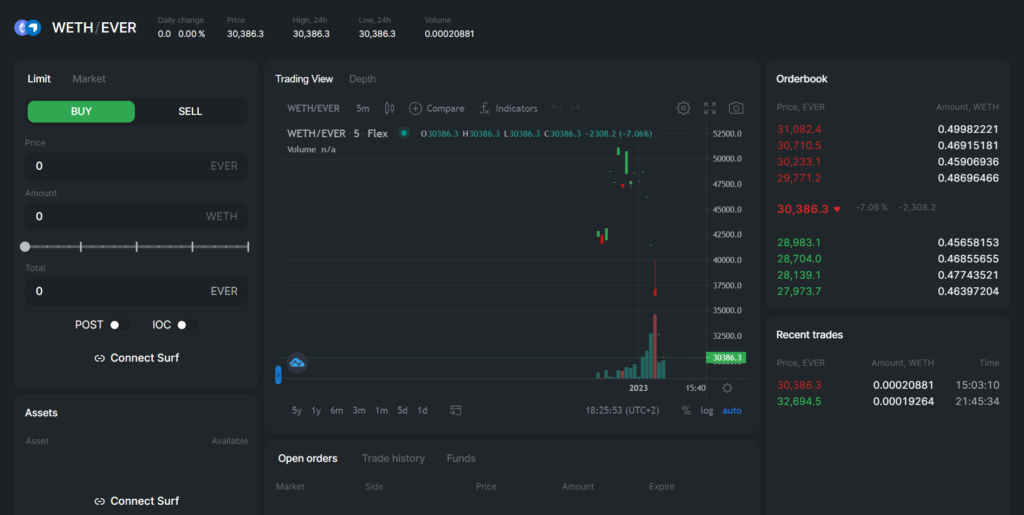Open the chart candlestick style icon
This screenshot has width=1024, height=515.
pyautogui.click(x=389, y=108)
